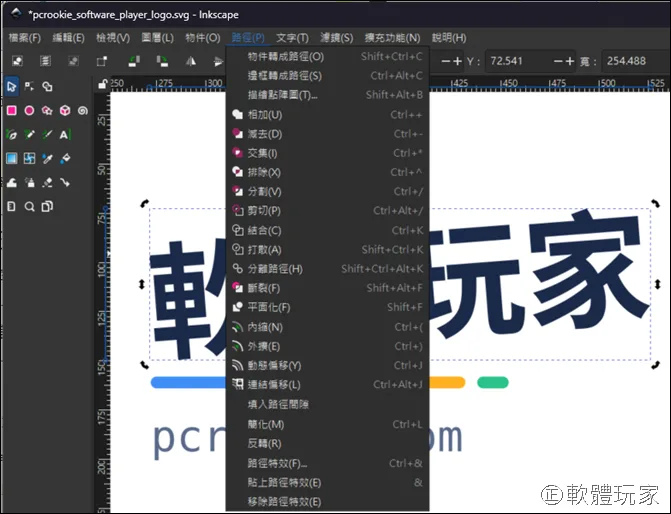Choose 平面化(F) flatten entry

(x=327, y=308)
